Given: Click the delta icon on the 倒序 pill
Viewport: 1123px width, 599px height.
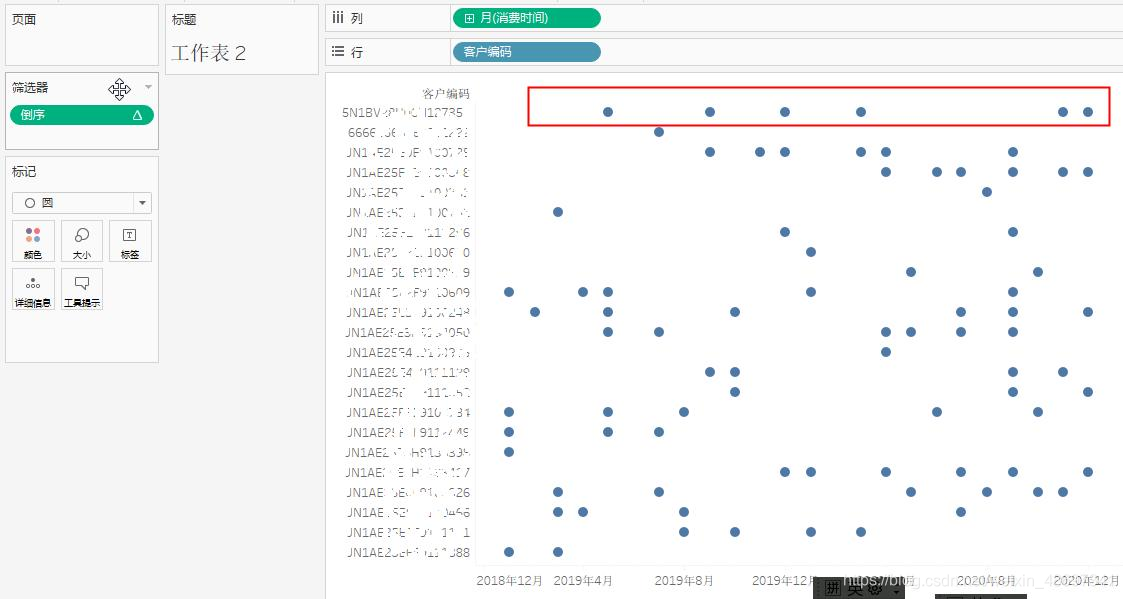Looking at the screenshot, I should click(138, 115).
